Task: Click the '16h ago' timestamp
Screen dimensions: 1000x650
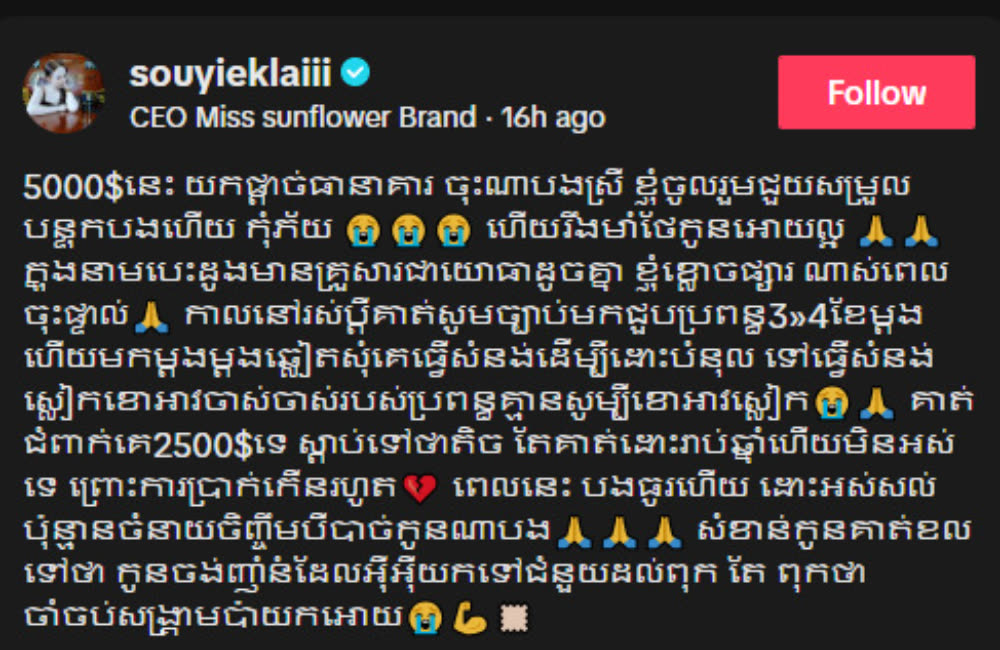Action: [x=553, y=117]
